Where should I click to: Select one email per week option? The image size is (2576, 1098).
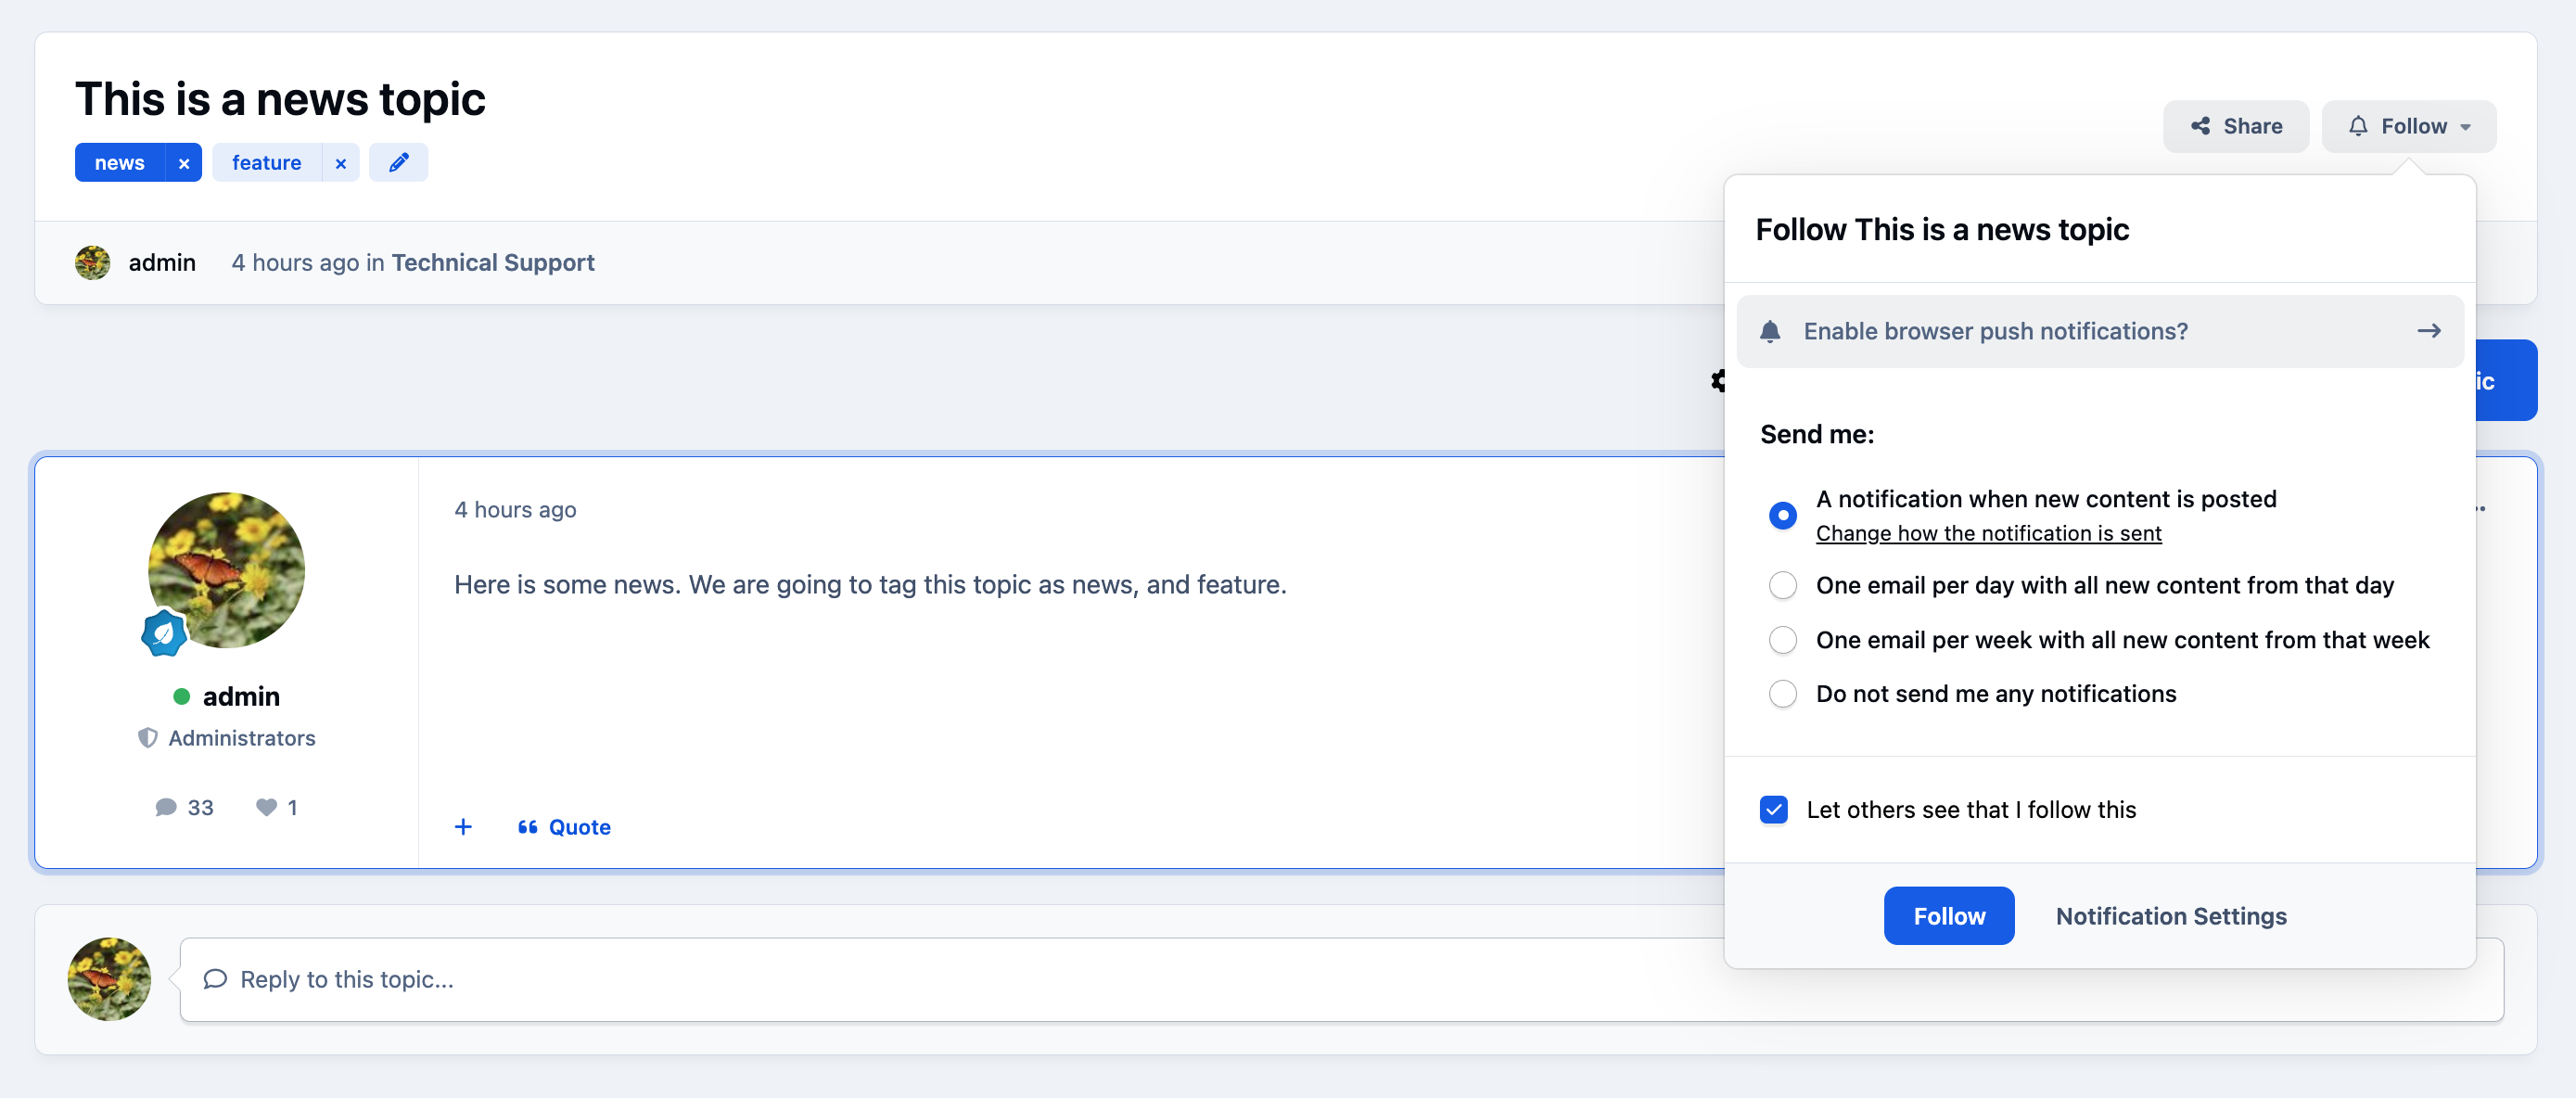[x=1782, y=640]
